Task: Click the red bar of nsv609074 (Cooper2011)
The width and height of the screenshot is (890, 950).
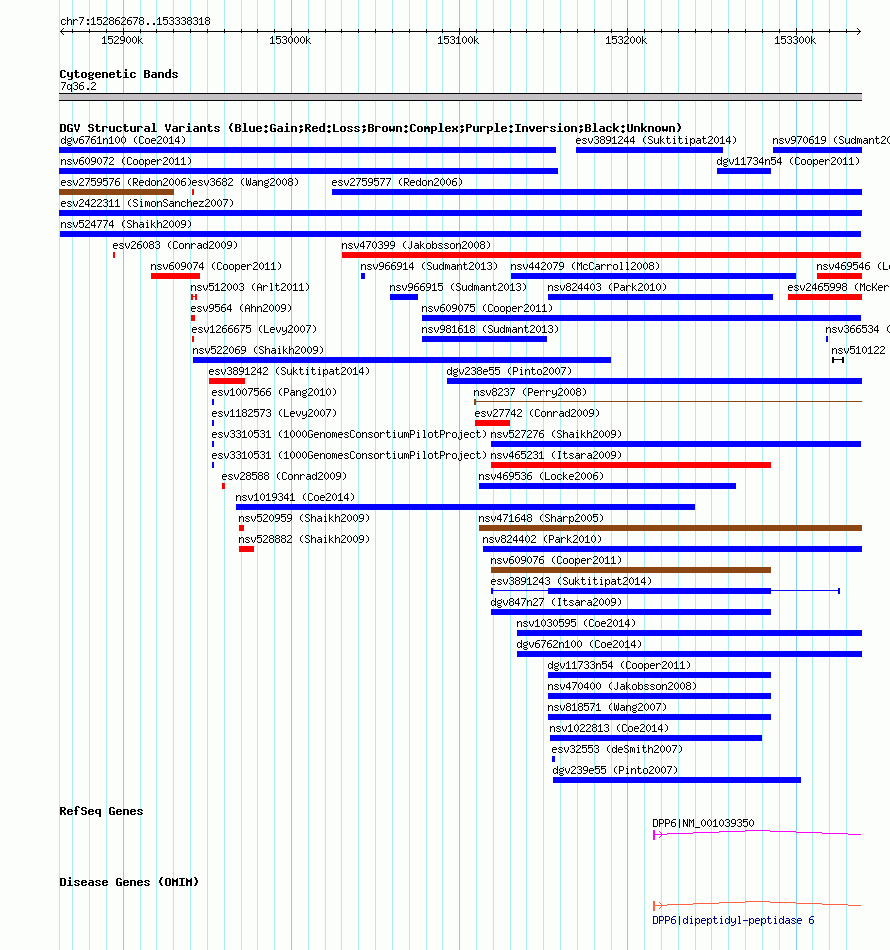Action: click(175, 276)
